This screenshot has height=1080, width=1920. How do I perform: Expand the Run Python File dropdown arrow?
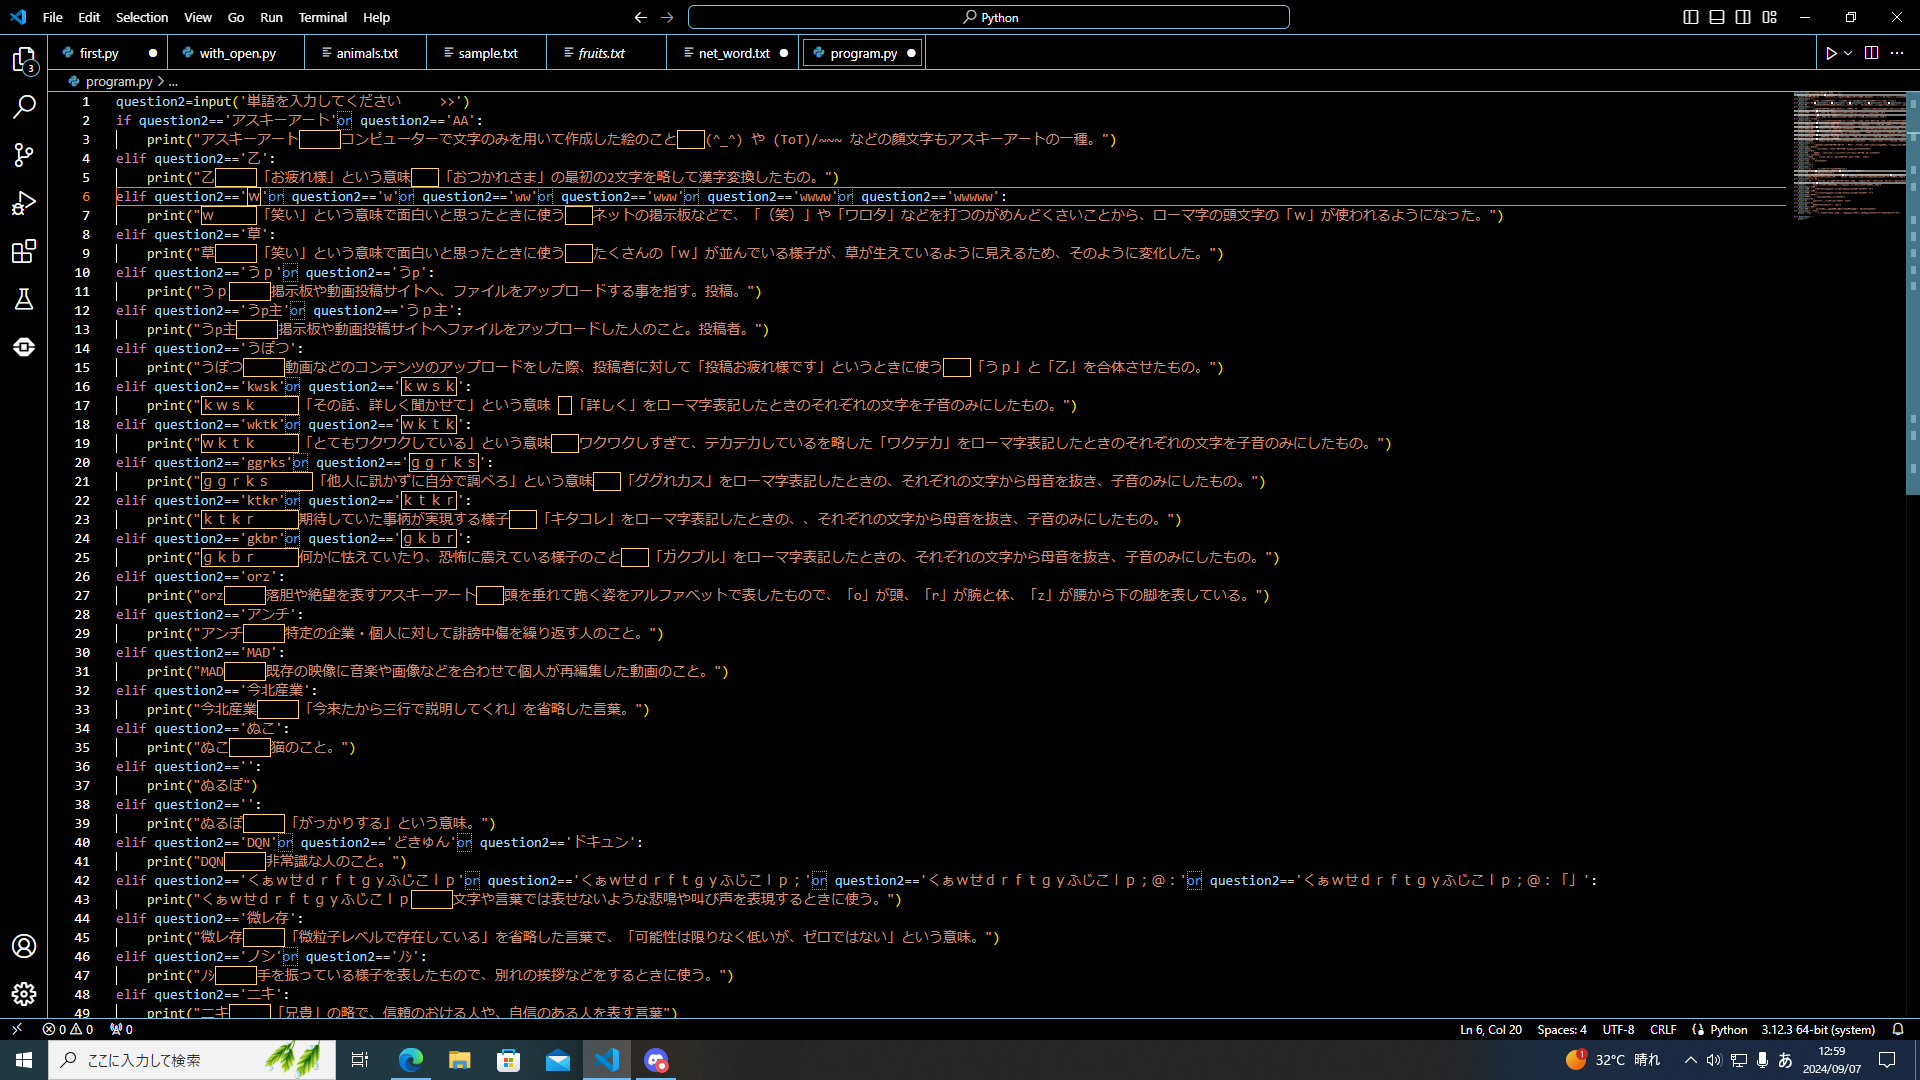1849,53
